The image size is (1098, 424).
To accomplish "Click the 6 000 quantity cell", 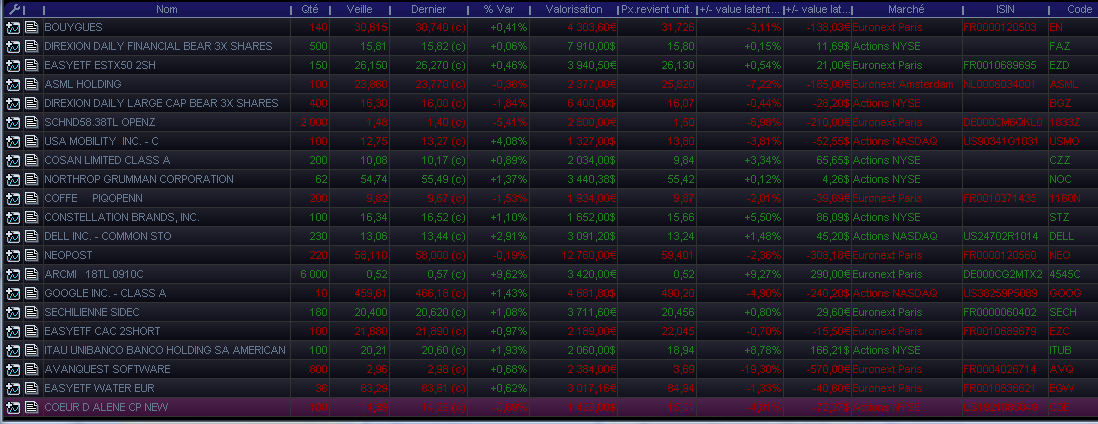I will [314, 274].
